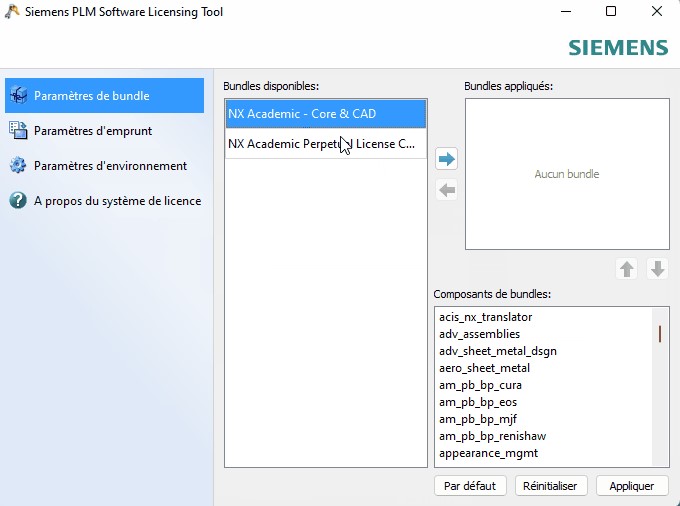The height and width of the screenshot is (506, 680).
Task: Select adv_assemblies in bundle components
Action: [x=480, y=334]
